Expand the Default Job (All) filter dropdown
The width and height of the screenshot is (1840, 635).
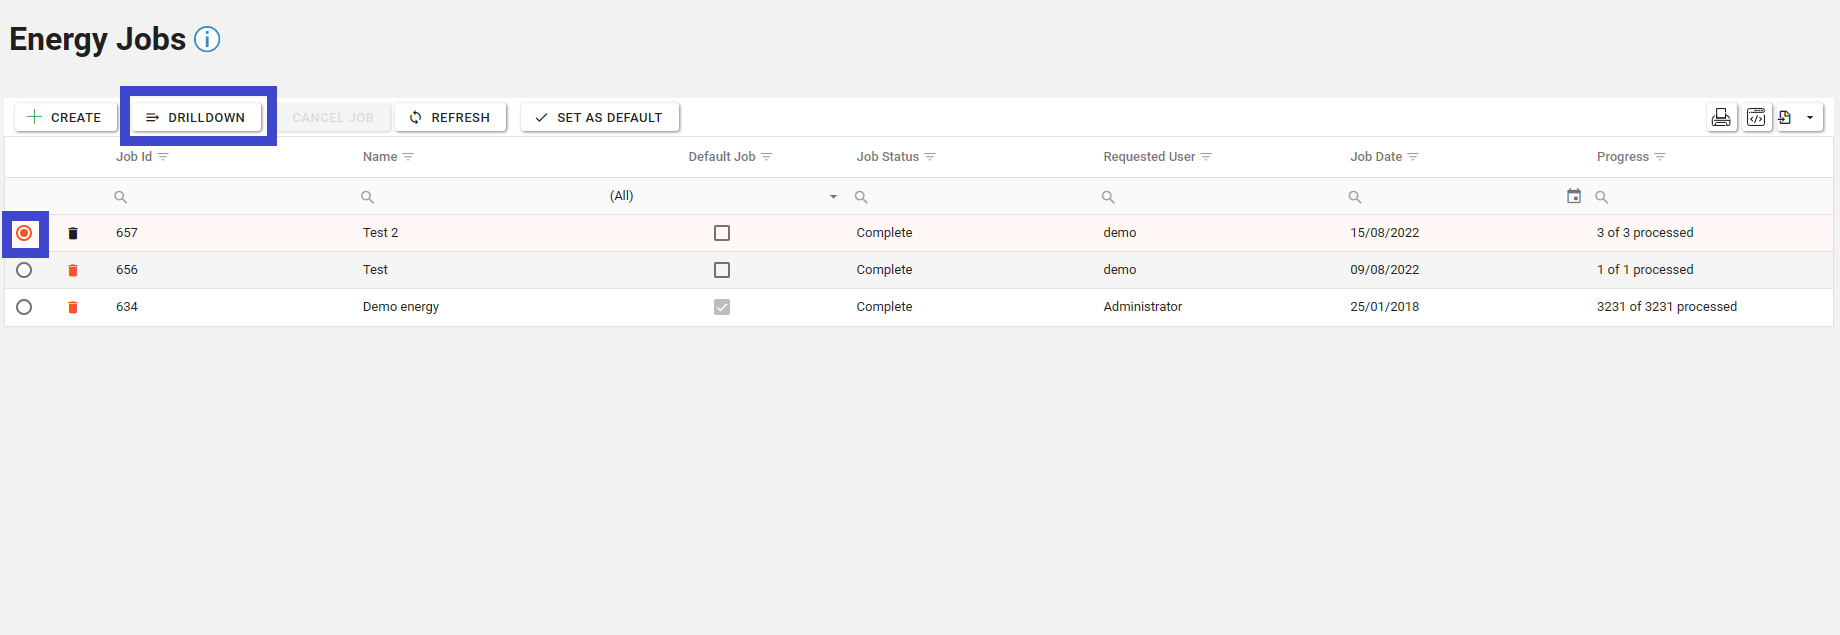point(833,197)
